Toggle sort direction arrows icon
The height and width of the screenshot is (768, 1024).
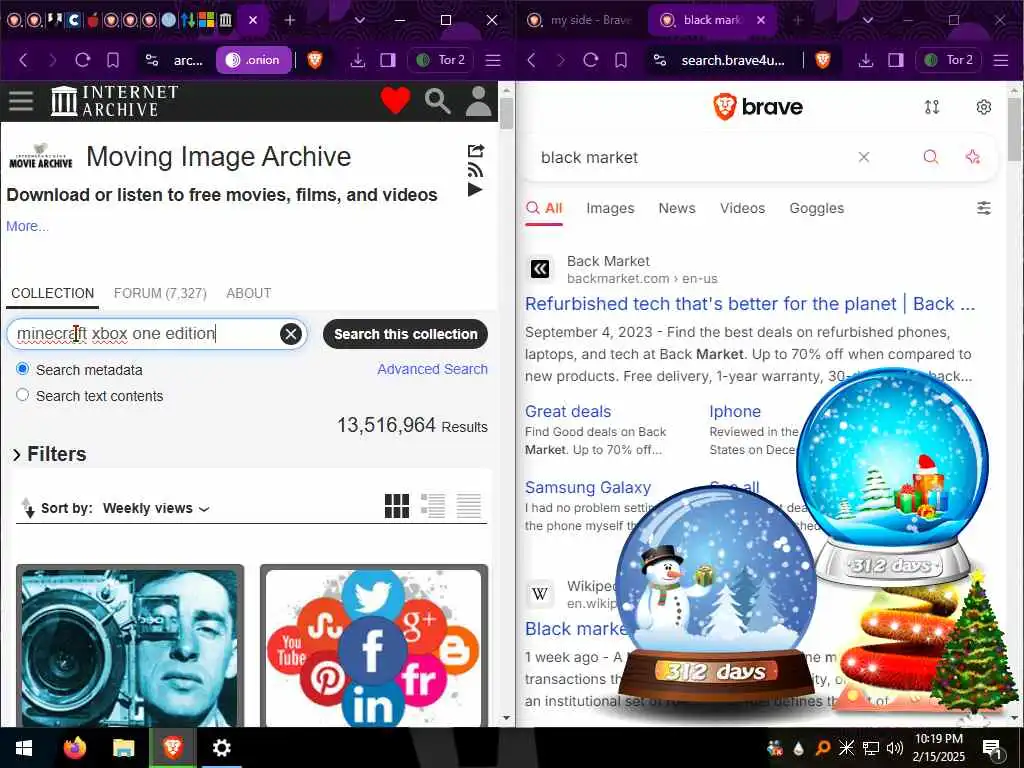[27, 507]
